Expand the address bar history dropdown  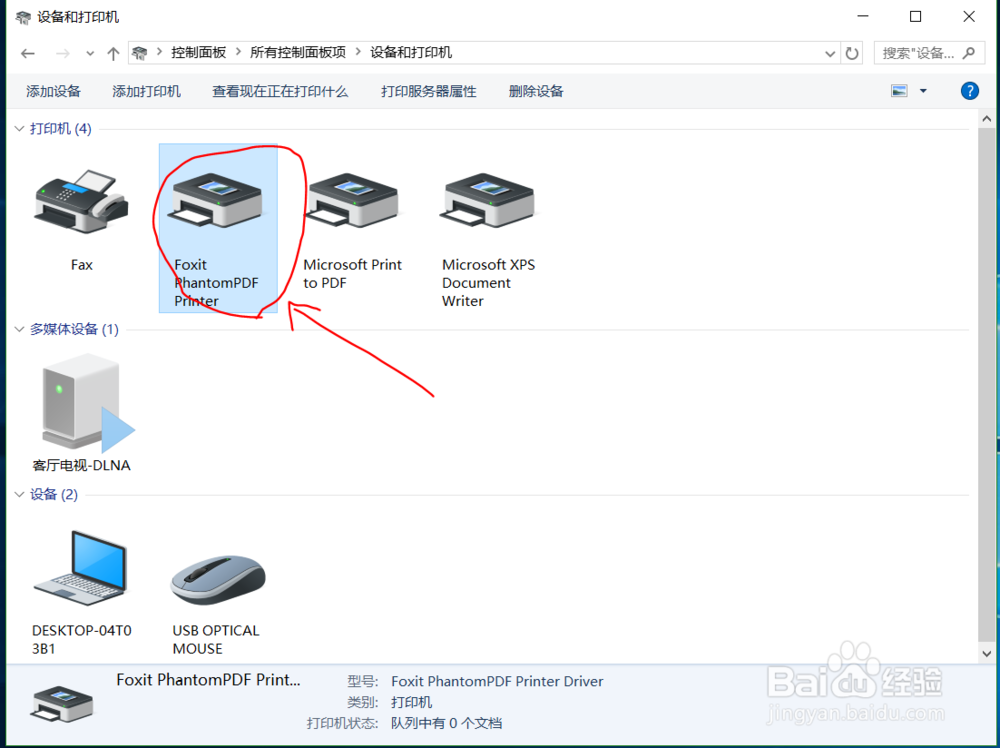(830, 54)
